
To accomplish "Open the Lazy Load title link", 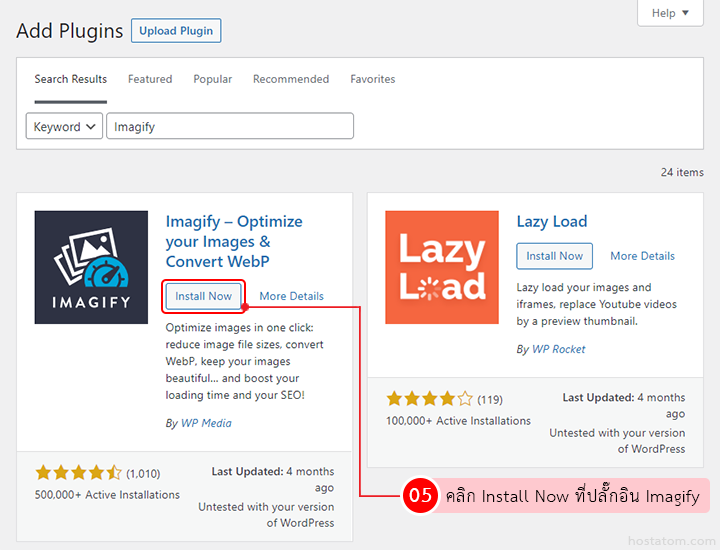I will click(551, 222).
